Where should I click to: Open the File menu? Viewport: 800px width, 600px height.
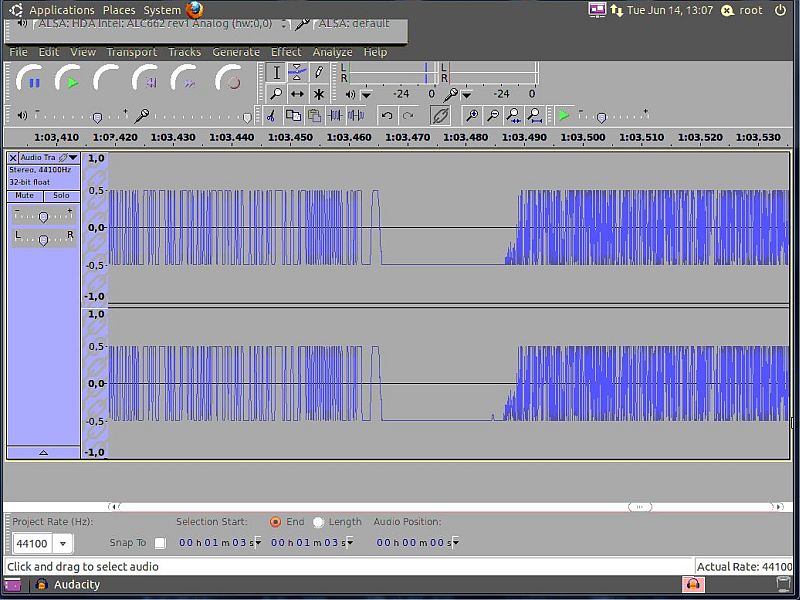coord(18,52)
